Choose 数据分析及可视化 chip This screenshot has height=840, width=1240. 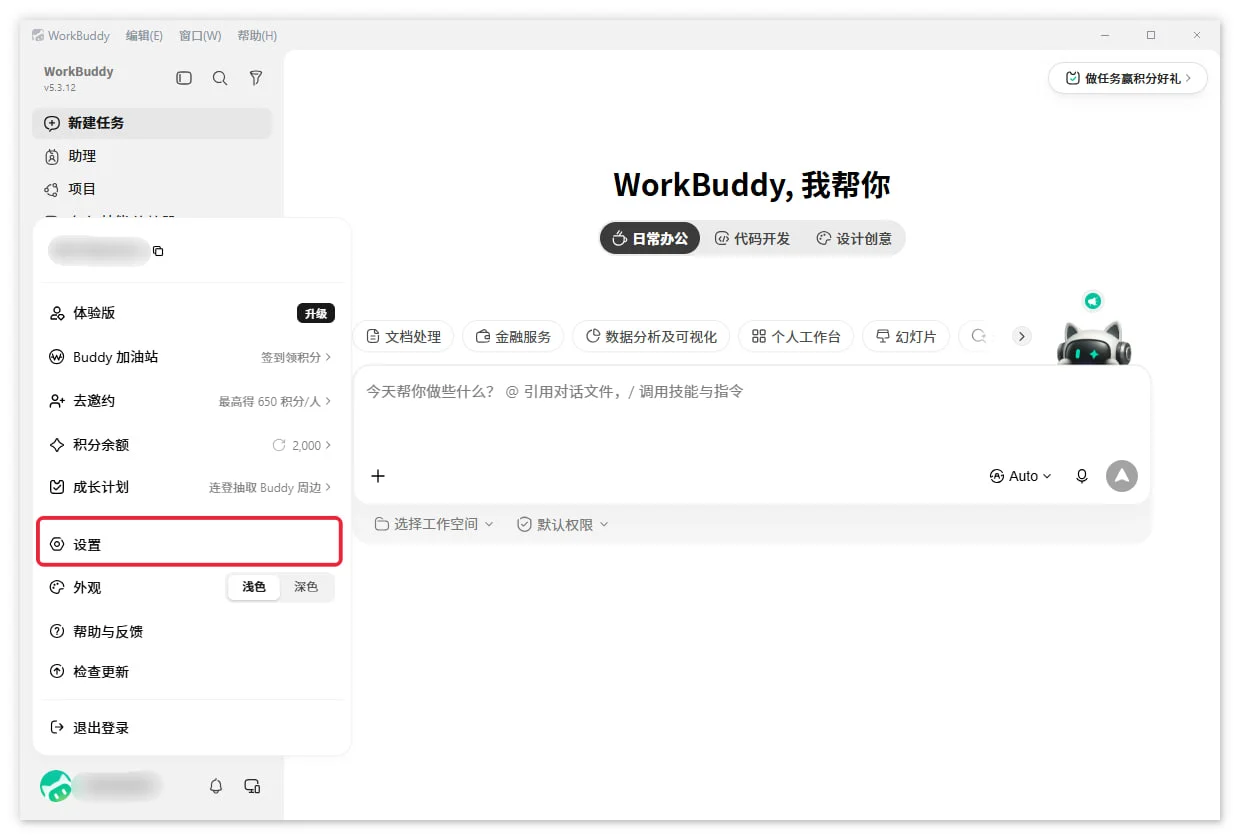click(651, 336)
